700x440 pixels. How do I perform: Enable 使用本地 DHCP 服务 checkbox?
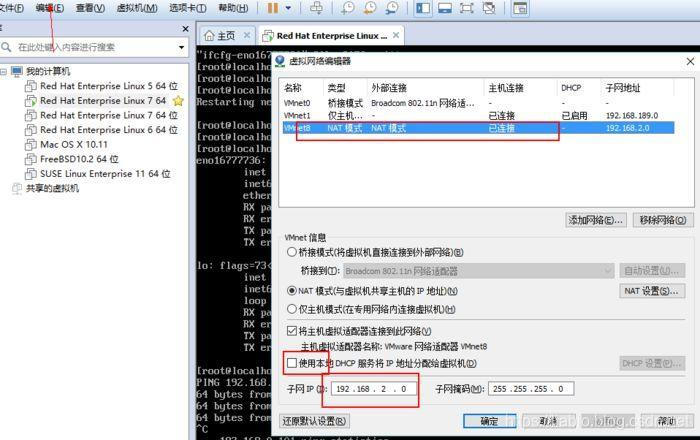coord(292,363)
